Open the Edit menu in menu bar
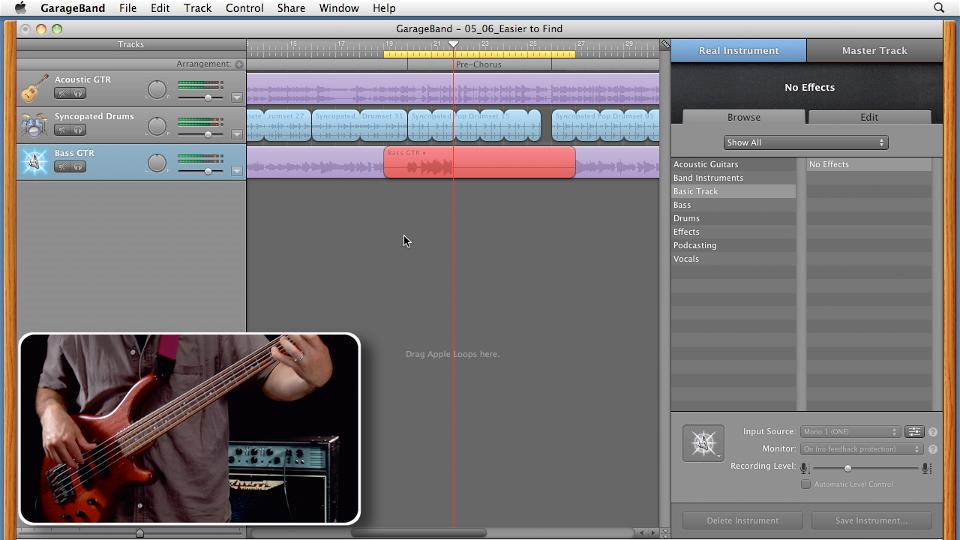The width and height of the screenshot is (960, 540). tap(160, 8)
